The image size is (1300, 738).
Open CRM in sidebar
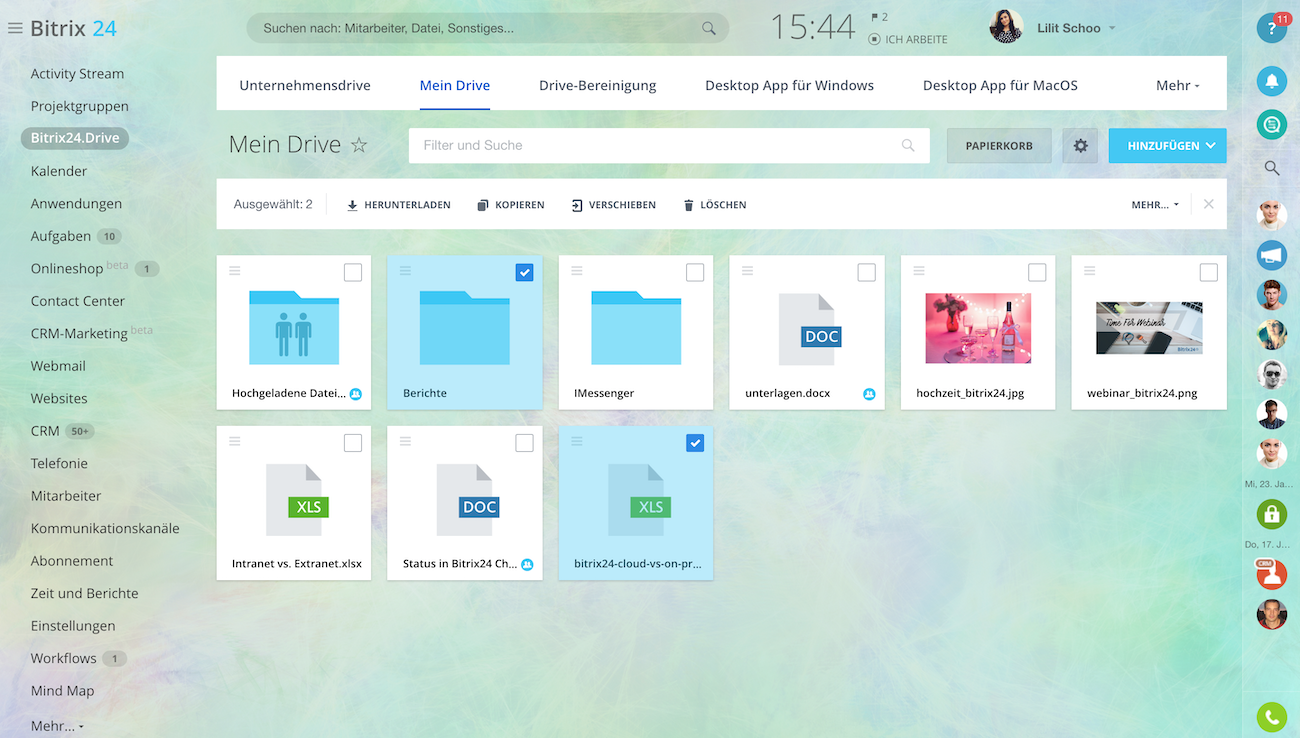pyautogui.click(x=45, y=431)
